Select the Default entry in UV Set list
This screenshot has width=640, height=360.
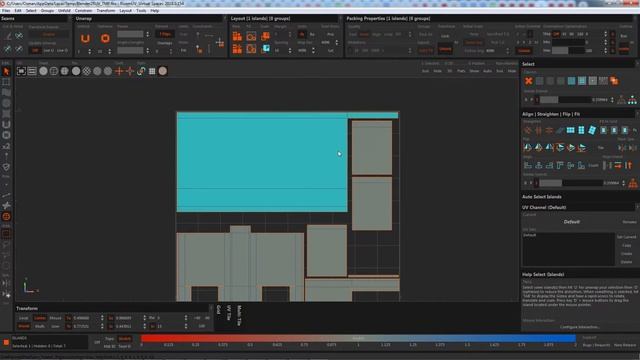529,236
